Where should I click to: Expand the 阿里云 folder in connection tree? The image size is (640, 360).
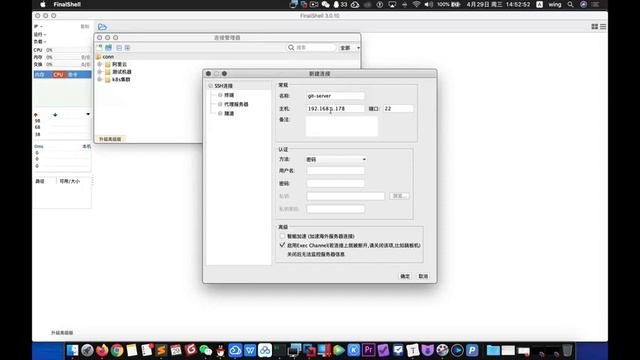100,64
